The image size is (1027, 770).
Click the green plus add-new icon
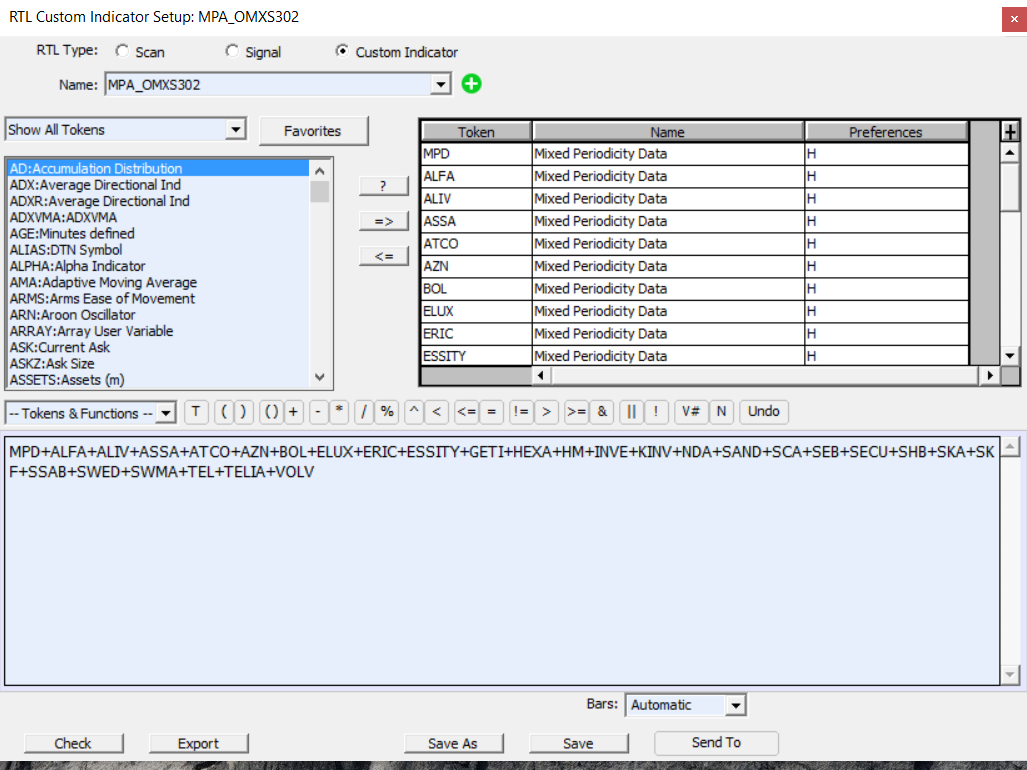pos(471,85)
